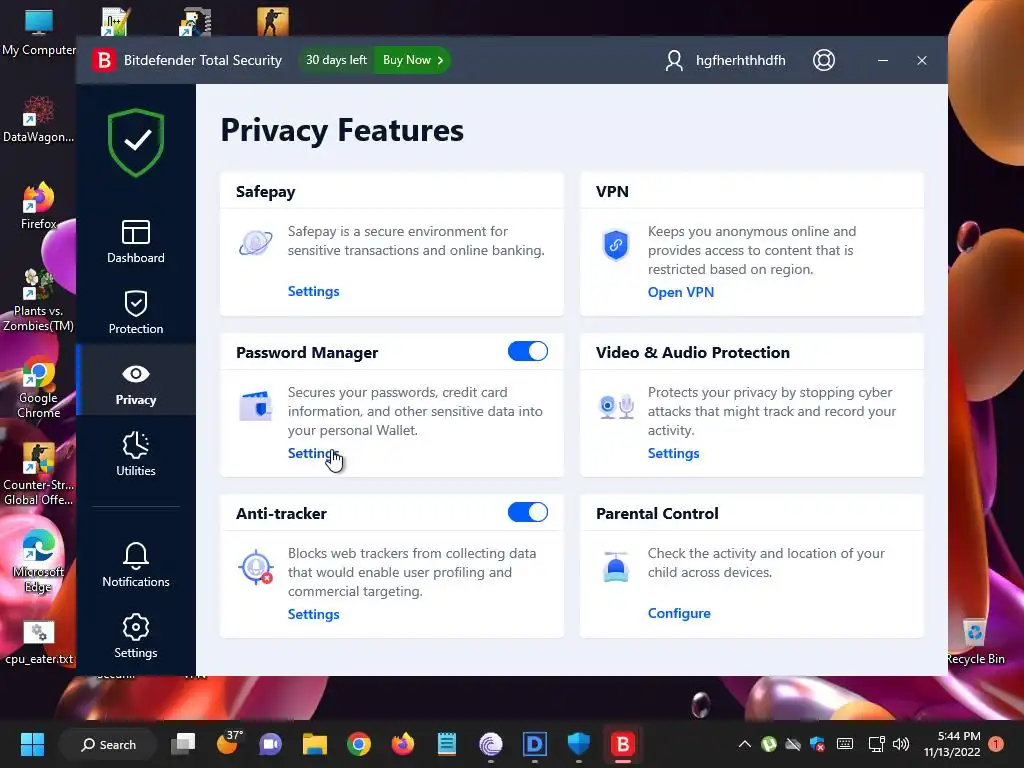Open the notepad app on the taskbar
The image size is (1024, 768).
(x=447, y=744)
